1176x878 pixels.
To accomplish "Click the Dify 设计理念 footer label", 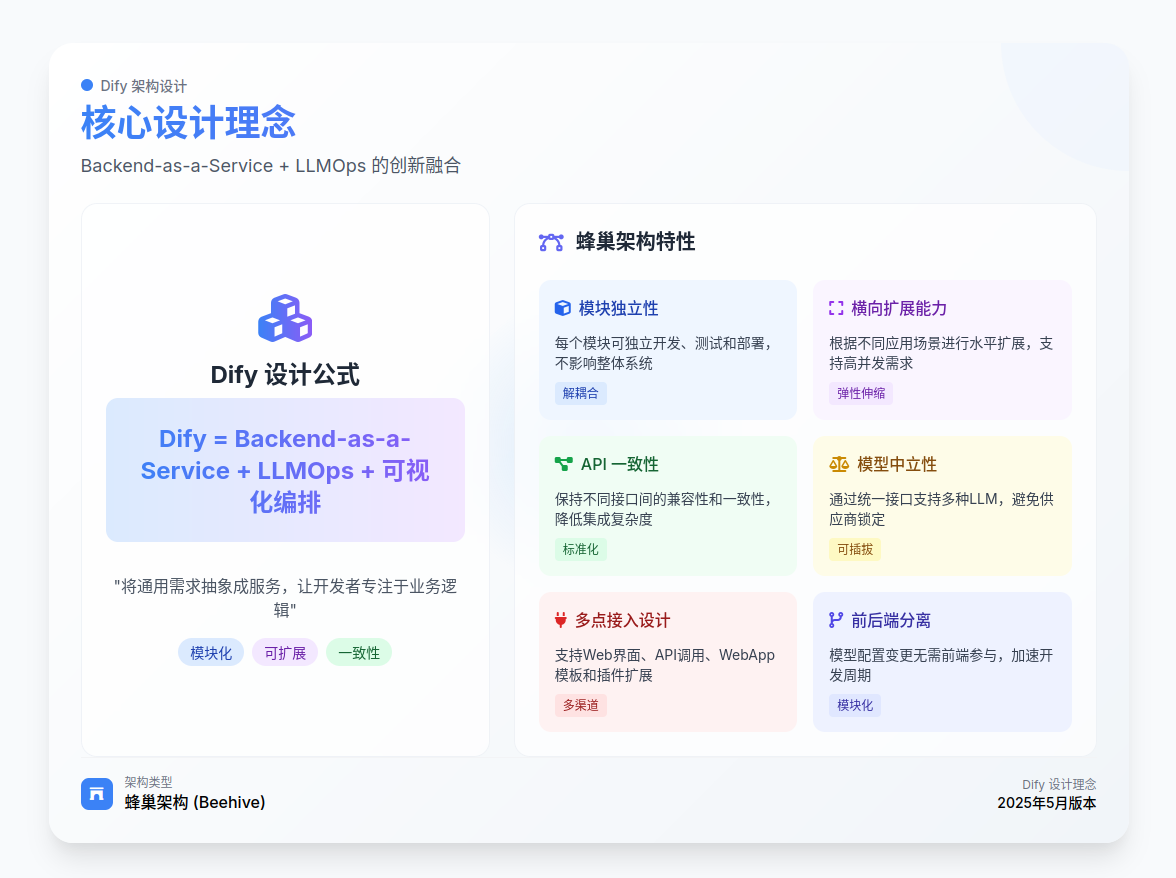I will tap(1059, 784).
